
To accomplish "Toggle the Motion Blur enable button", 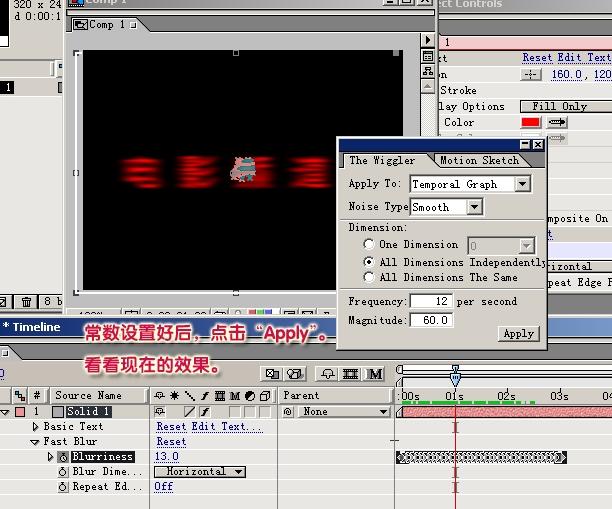I will (375, 374).
